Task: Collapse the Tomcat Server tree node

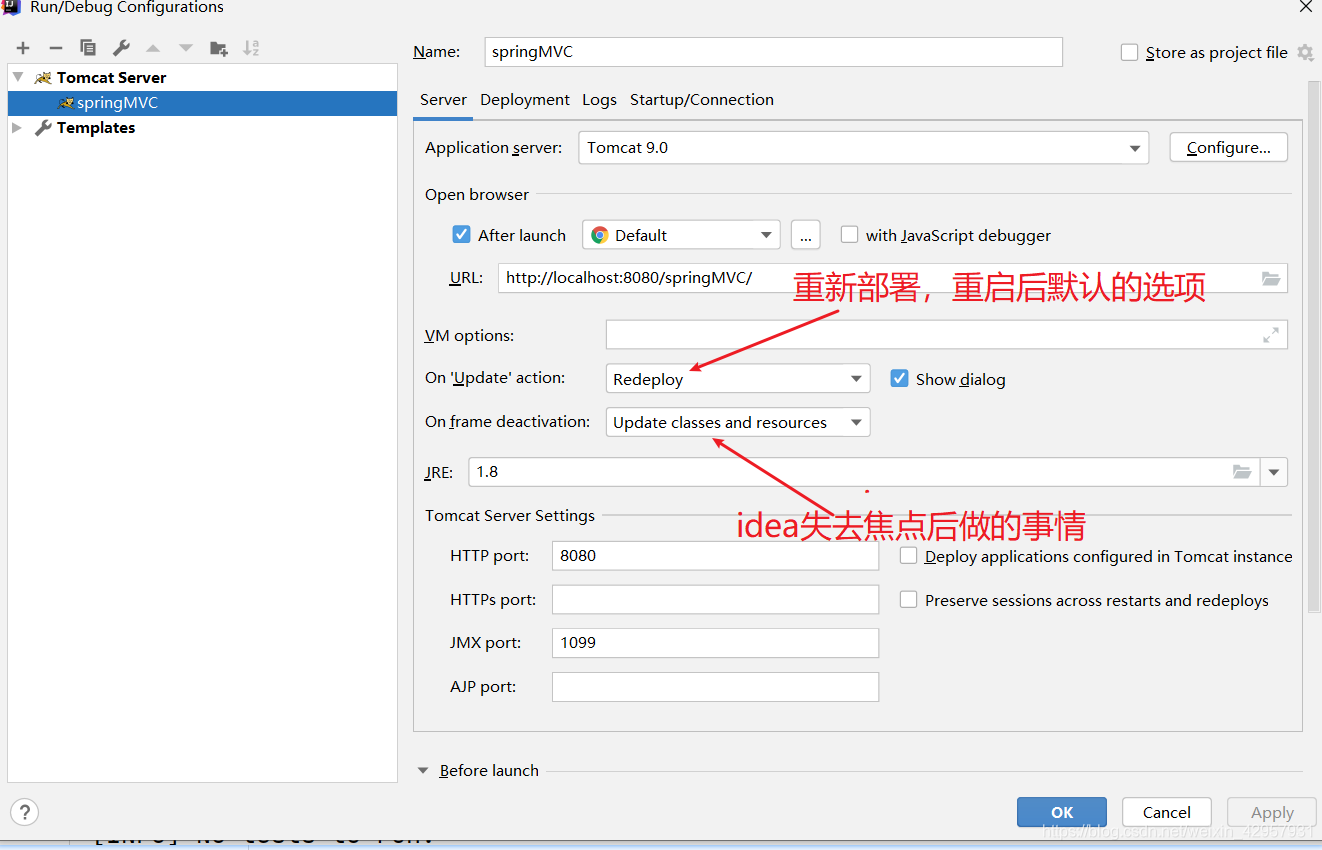Action: [17, 77]
